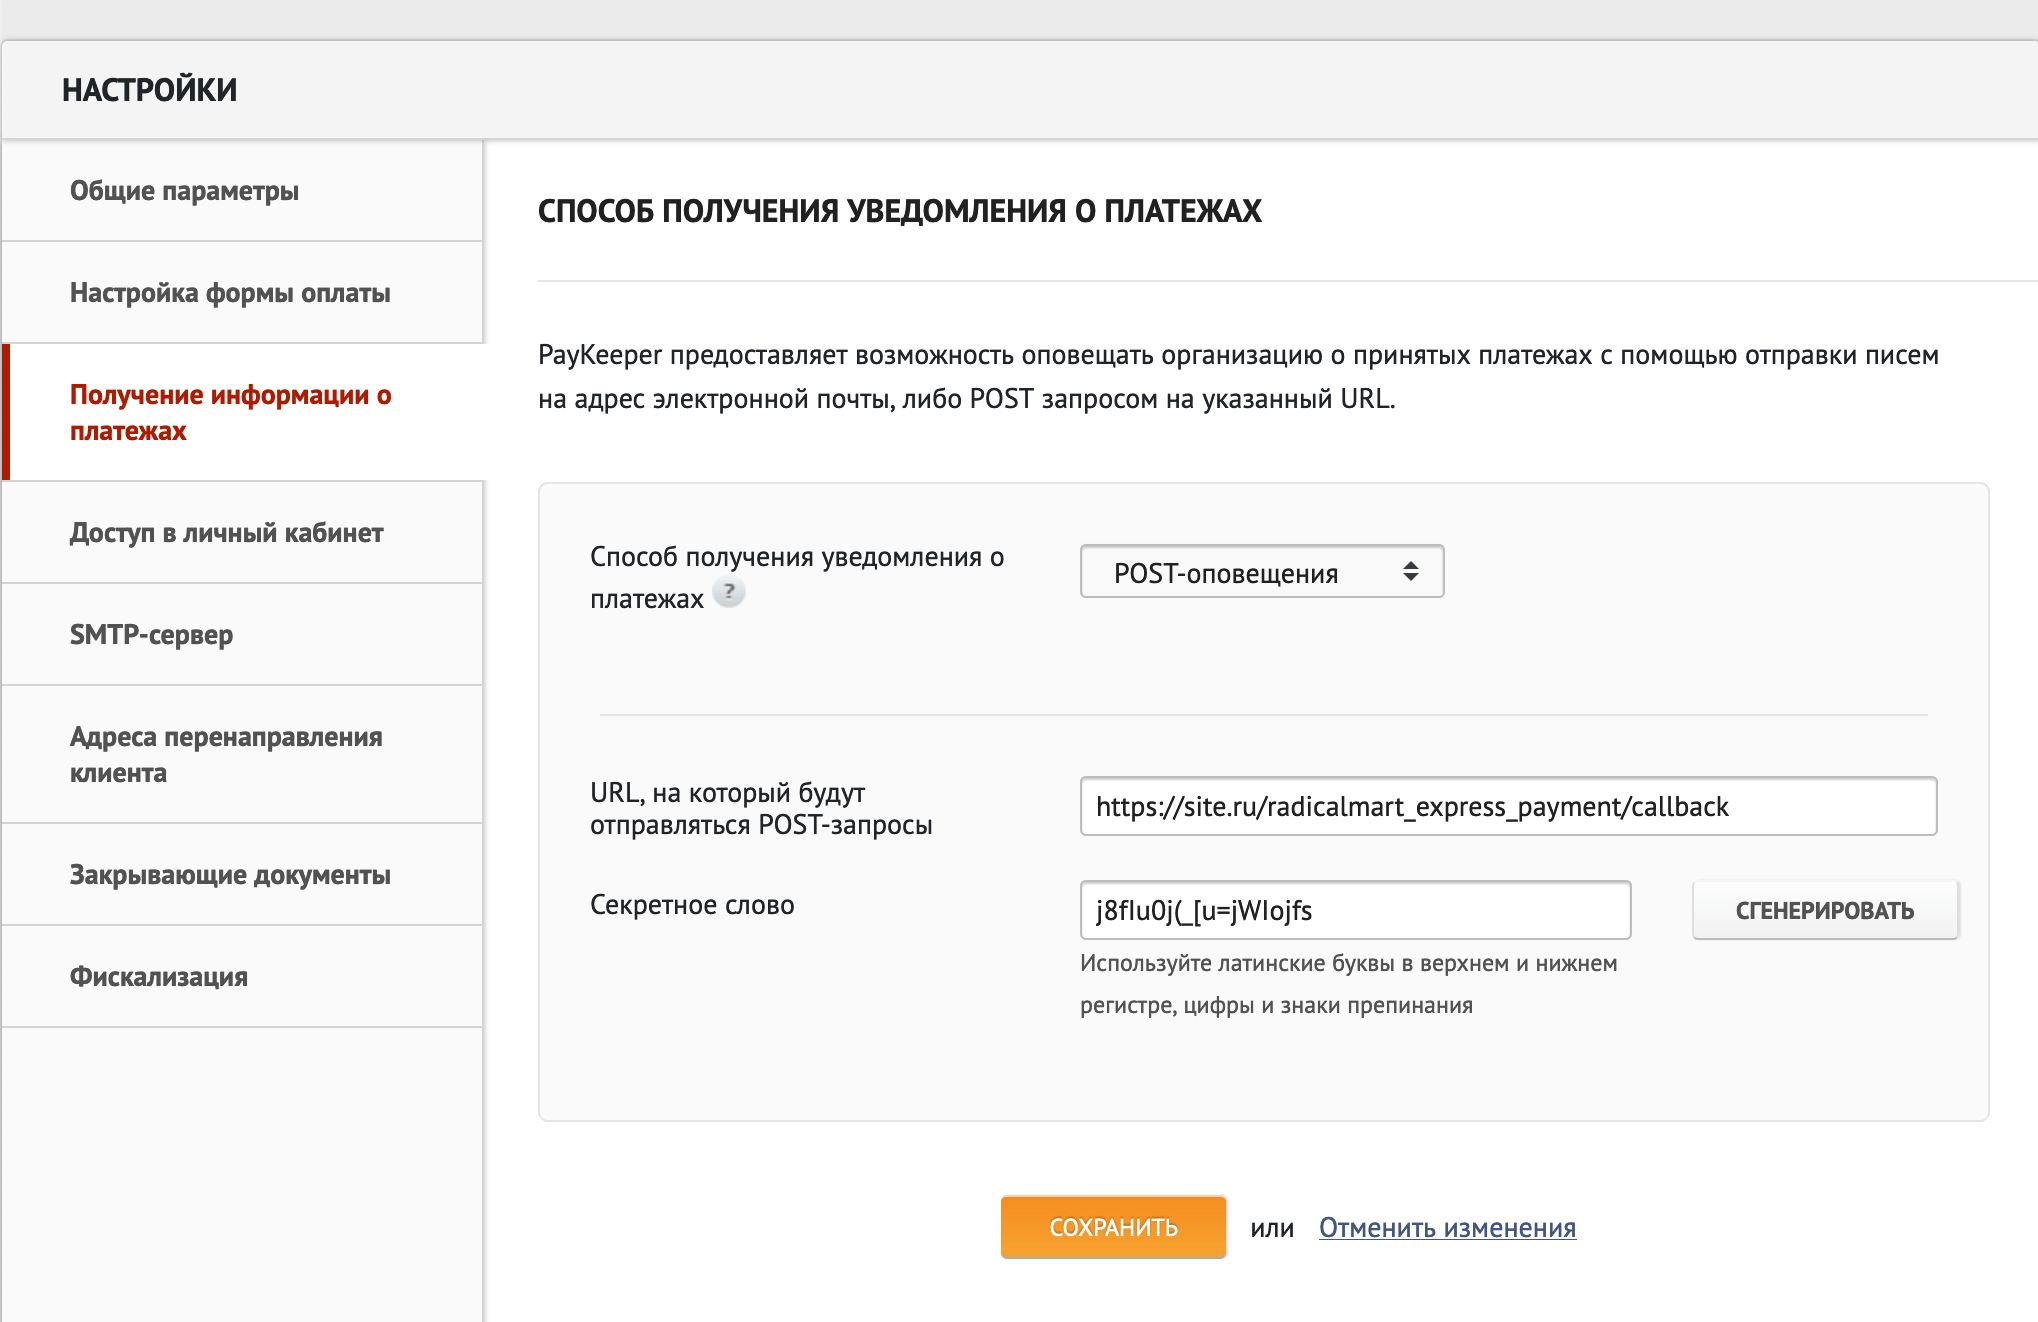Click the question mark help icon
The height and width of the screenshot is (1322, 2038).
(x=729, y=592)
